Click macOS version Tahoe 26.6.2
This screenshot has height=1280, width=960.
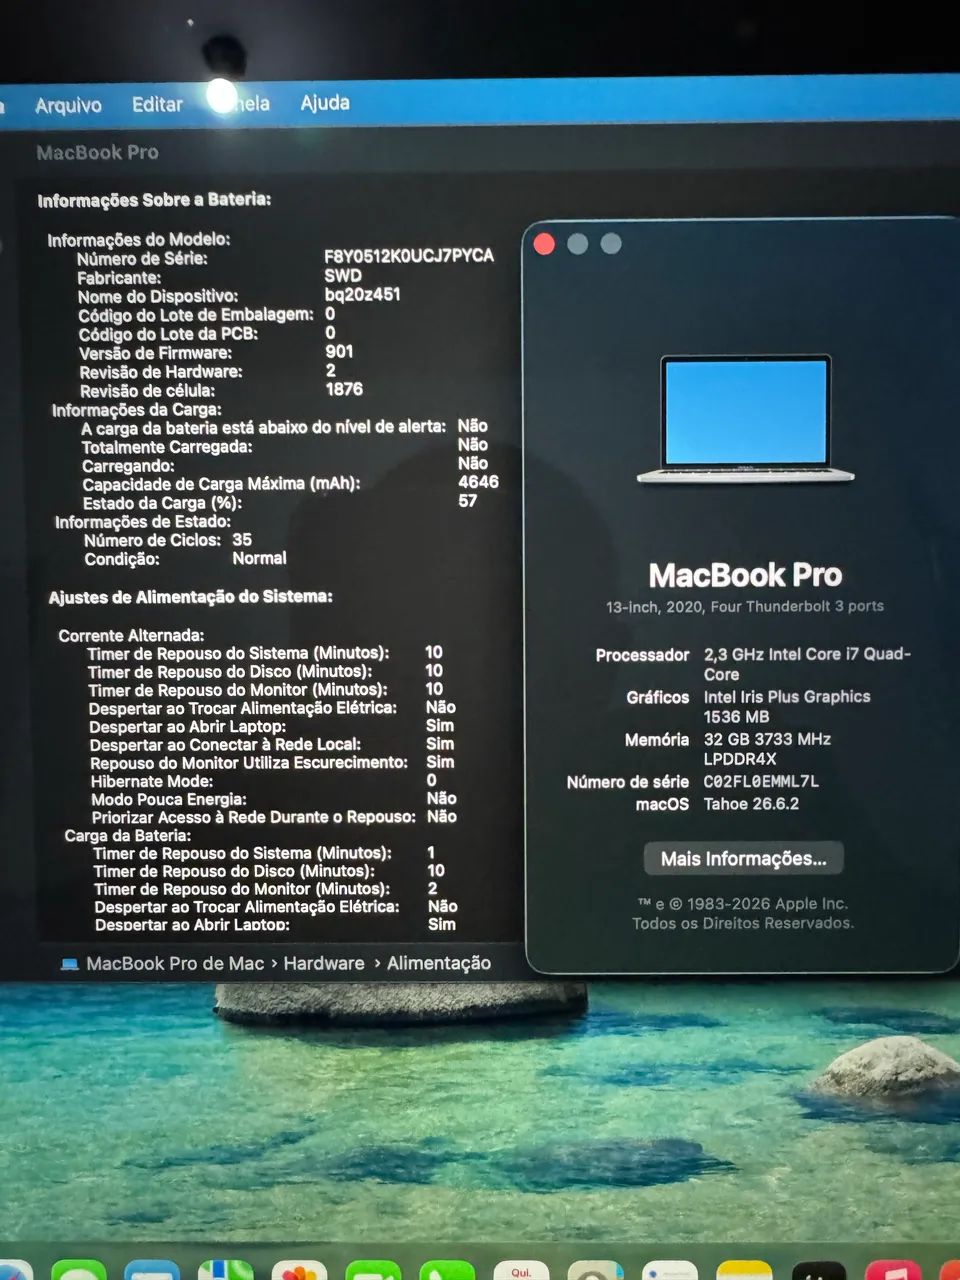751,803
